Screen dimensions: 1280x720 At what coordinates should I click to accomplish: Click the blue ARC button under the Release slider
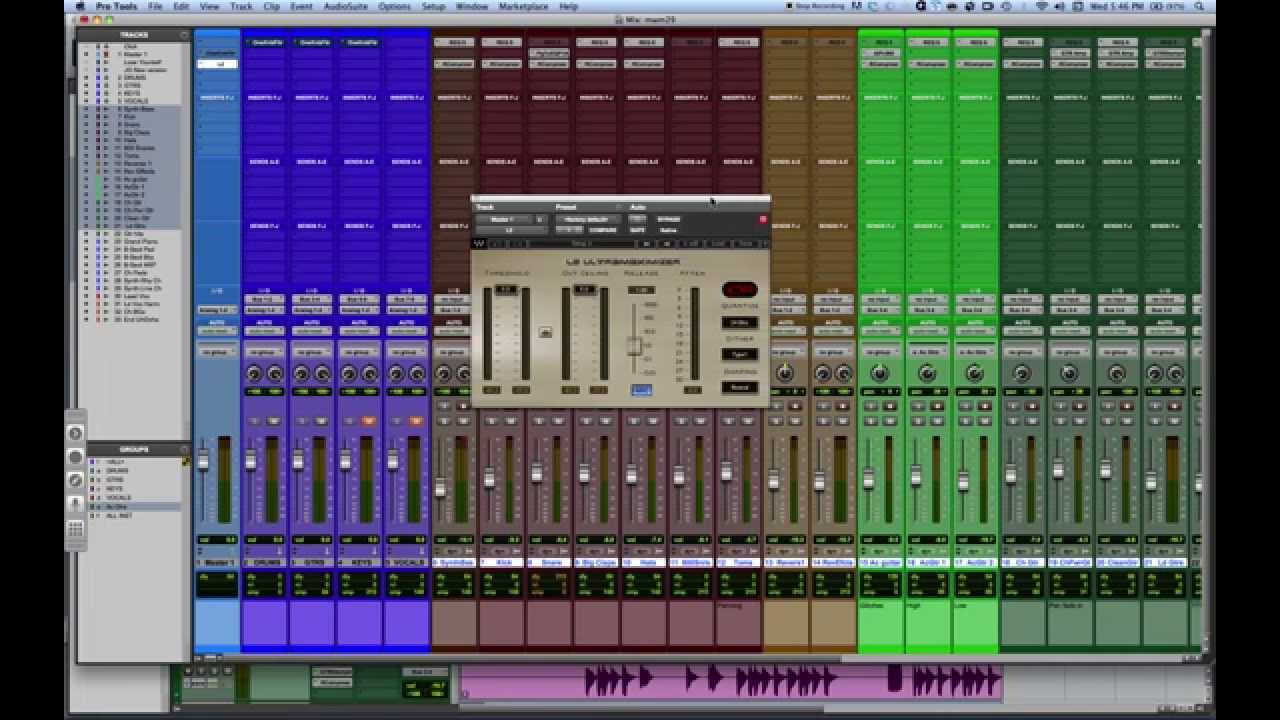click(641, 390)
